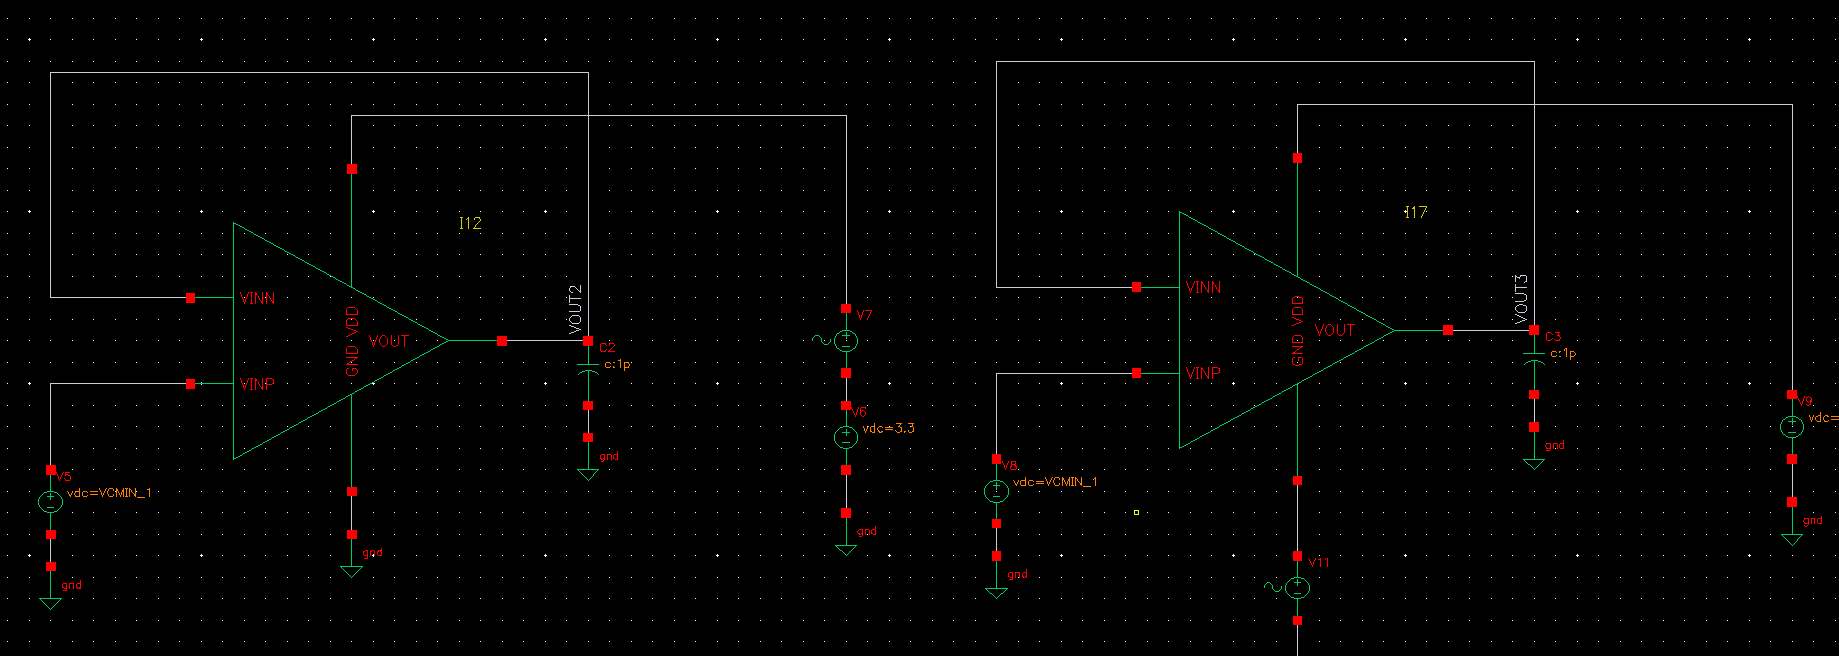Screen dimensions: 1839x656
Task: Select the V8 DC voltage source symbol
Action: (996, 491)
